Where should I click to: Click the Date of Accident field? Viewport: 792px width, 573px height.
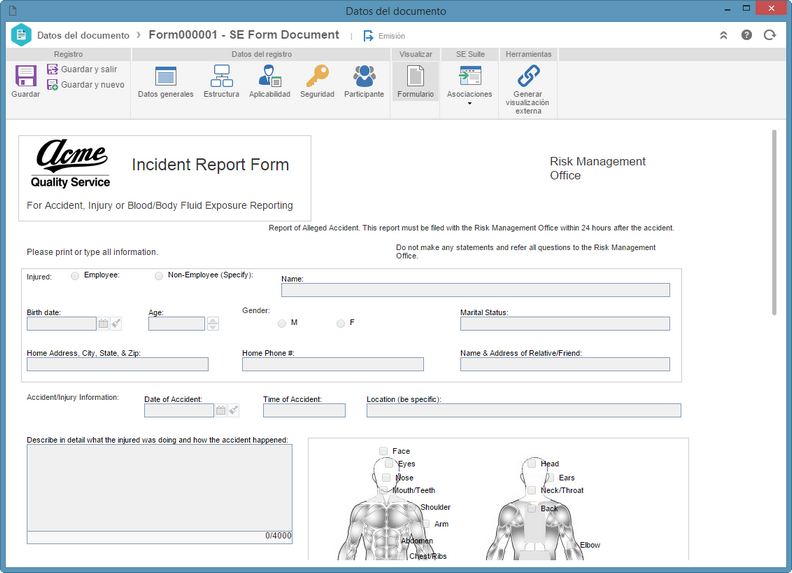(x=179, y=410)
